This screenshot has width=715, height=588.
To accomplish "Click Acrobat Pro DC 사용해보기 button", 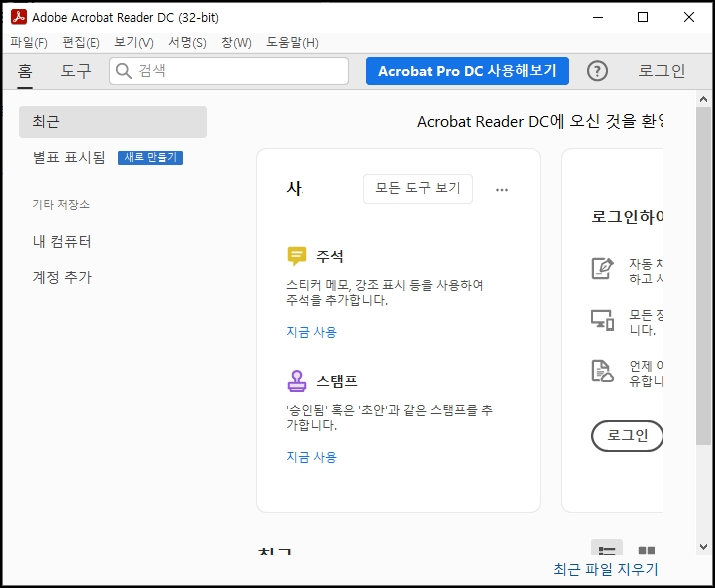I will [x=467, y=71].
